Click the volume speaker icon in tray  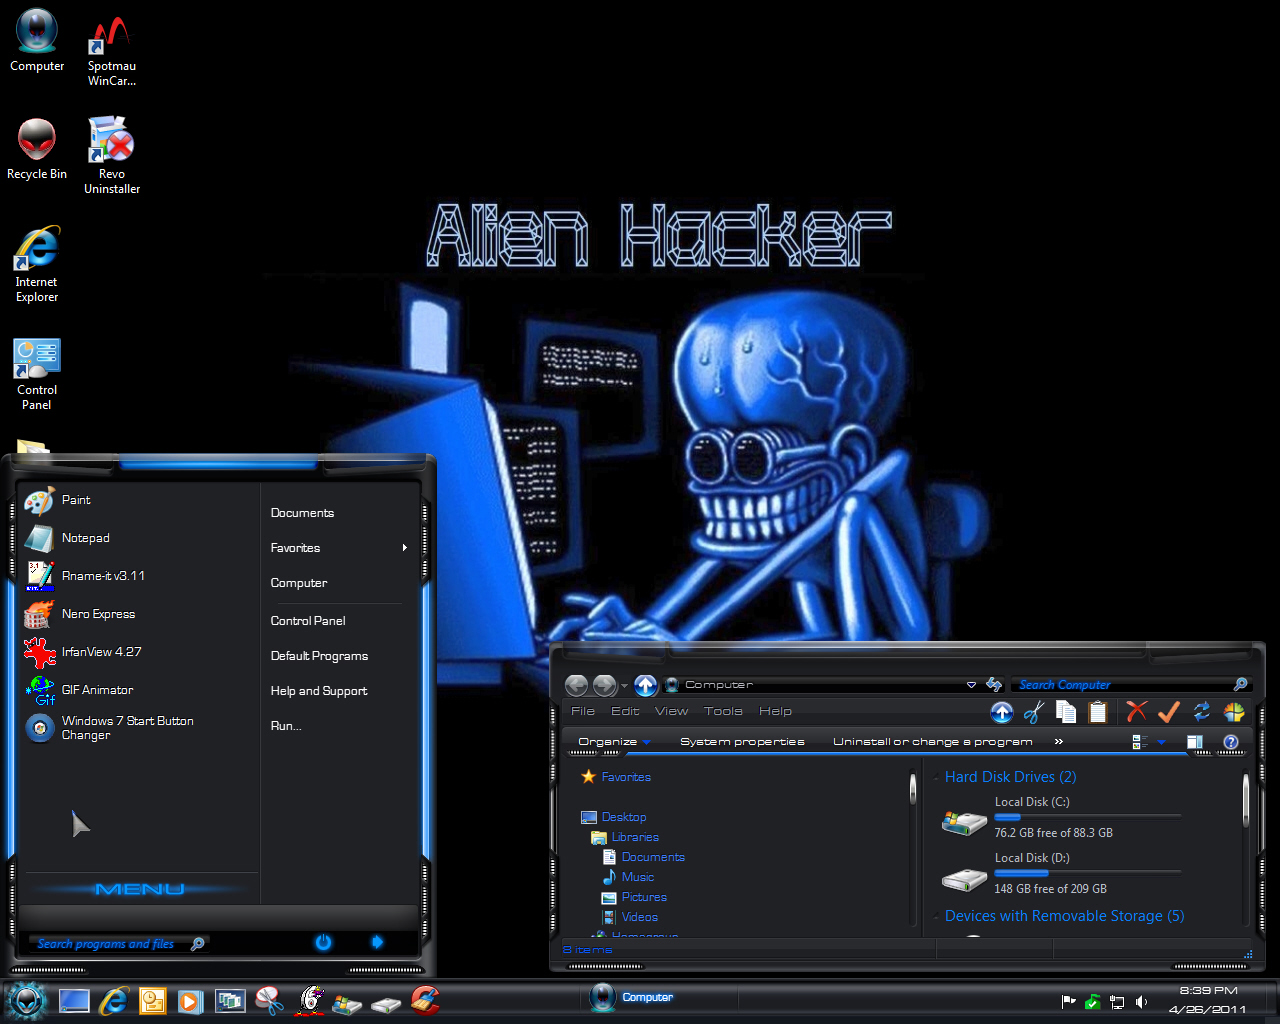pyautogui.click(x=1141, y=1002)
